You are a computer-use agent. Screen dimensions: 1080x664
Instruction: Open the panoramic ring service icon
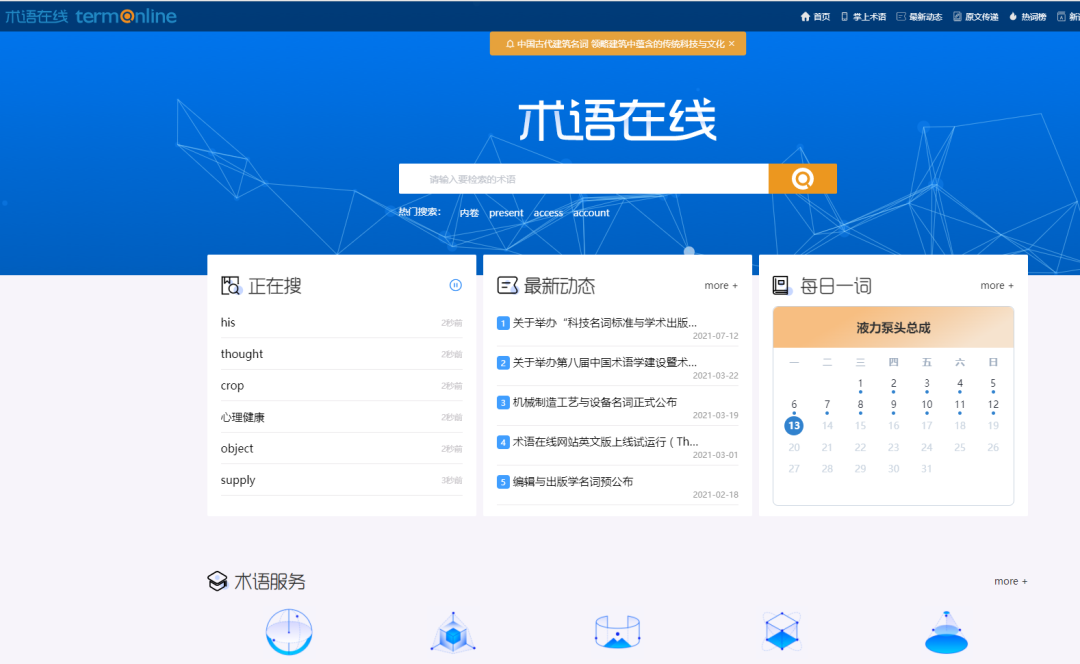(x=617, y=632)
